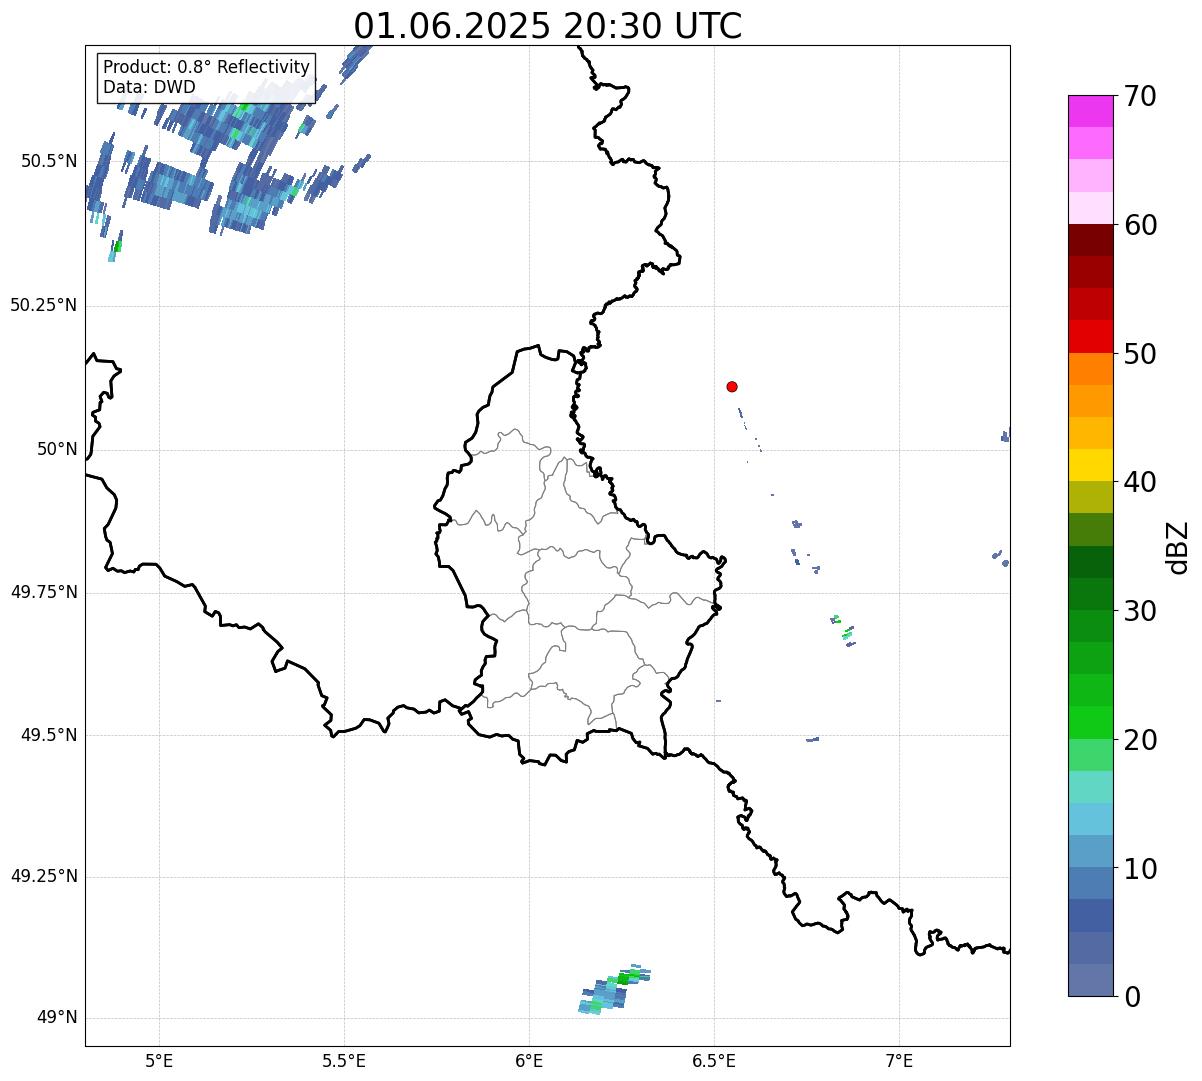Click the 50°N latitude label
The image size is (1202, 1081).
57,449
